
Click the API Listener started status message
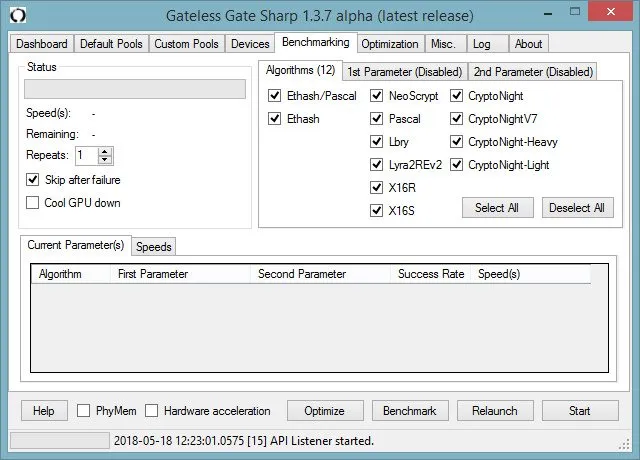coord(244,441)
